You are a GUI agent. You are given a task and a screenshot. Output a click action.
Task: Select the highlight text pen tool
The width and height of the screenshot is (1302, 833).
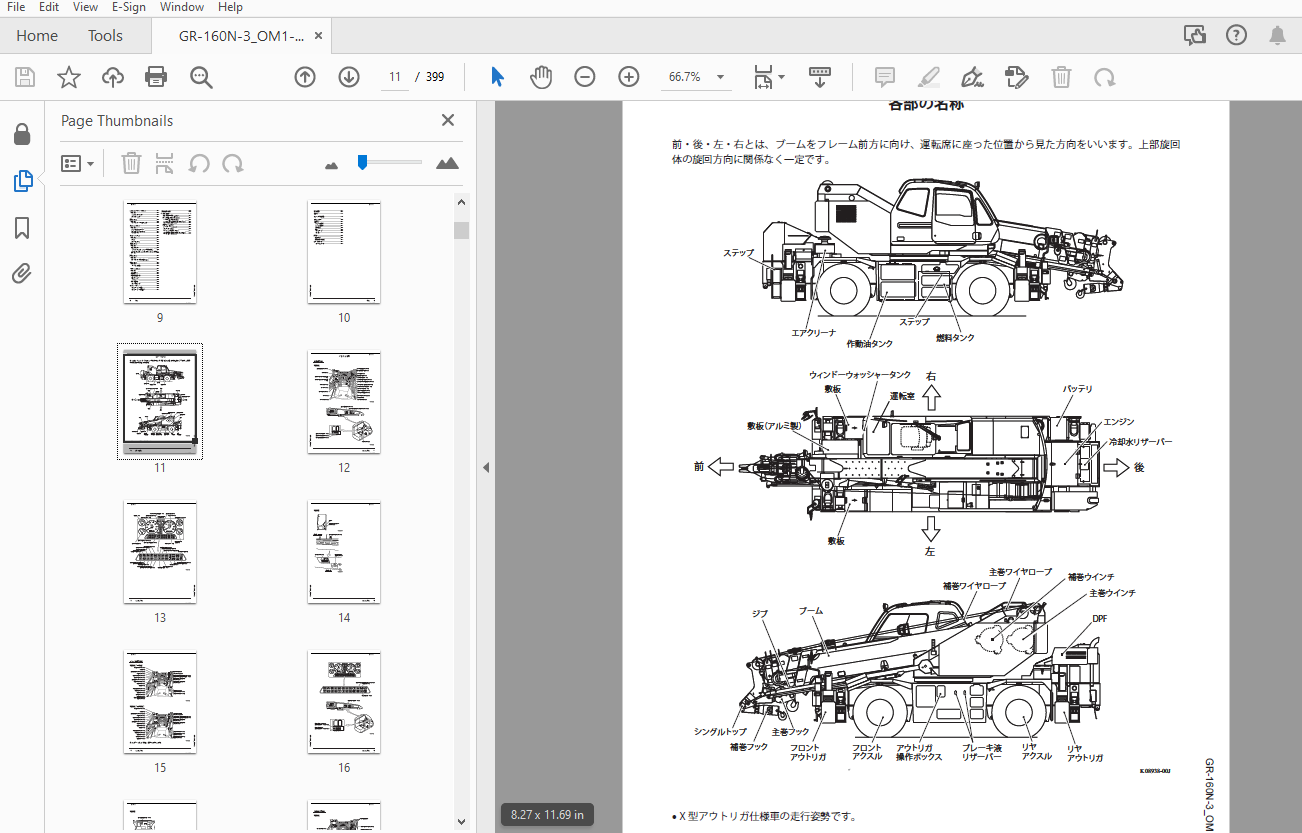(928, 77)
